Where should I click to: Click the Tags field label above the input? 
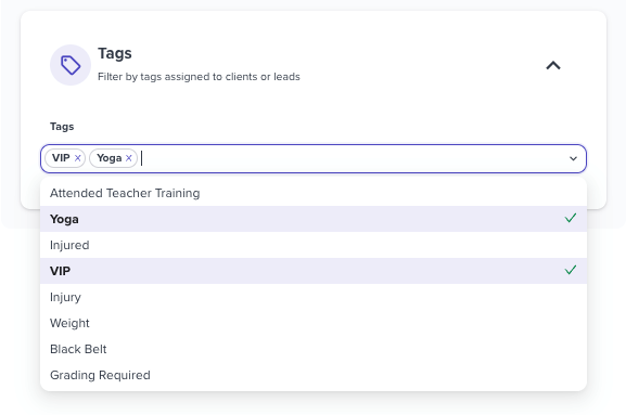pyautogui.click(x=62, y=127)
